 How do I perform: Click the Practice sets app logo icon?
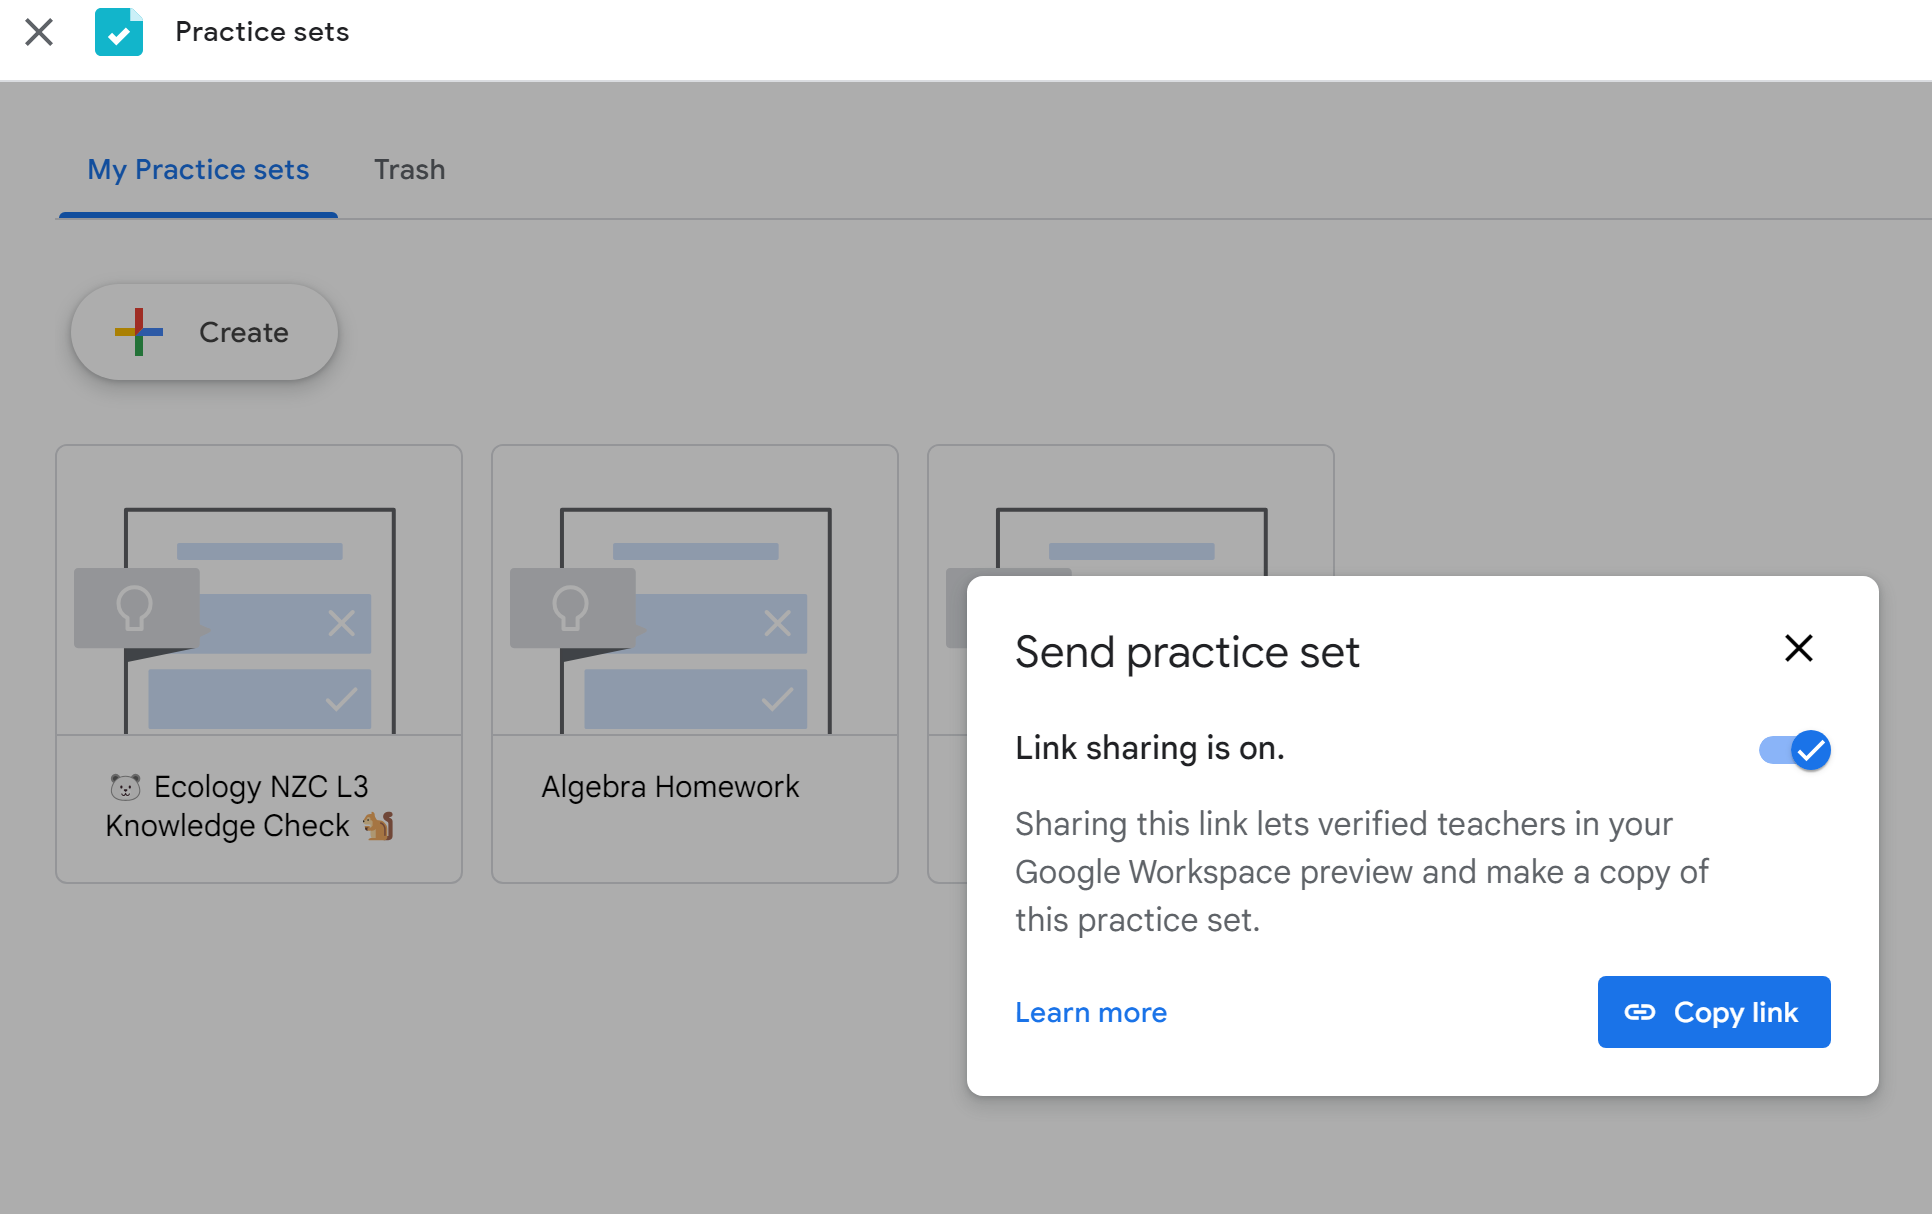[119, 32]
